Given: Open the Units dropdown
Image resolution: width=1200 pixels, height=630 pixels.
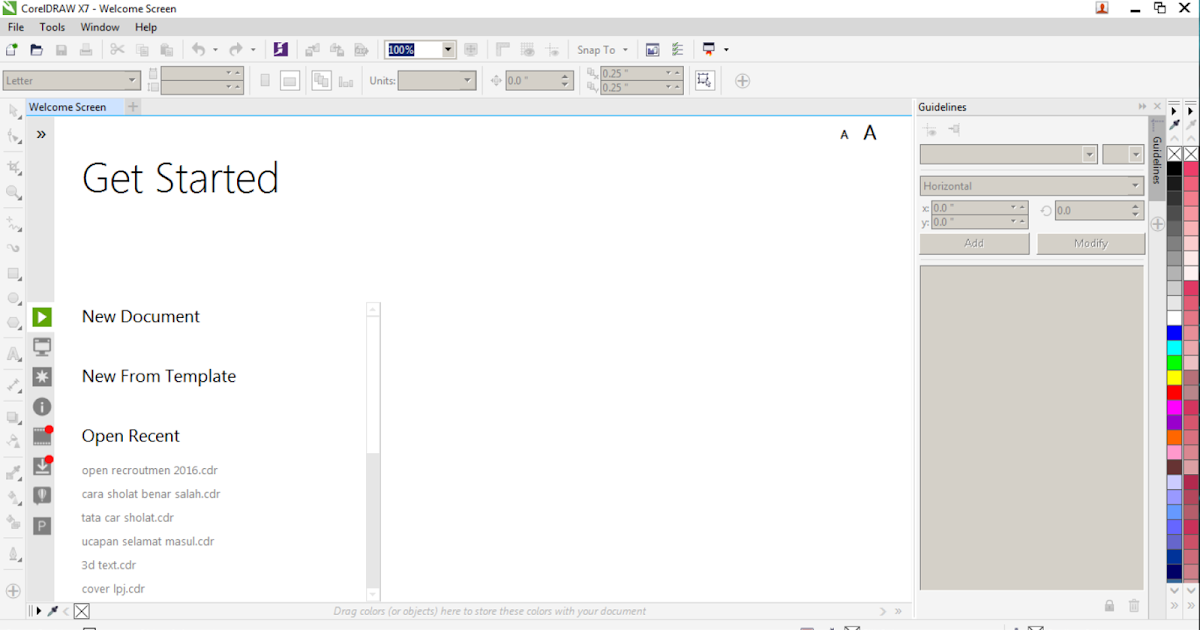Looking at the screenshot, I should coord(436,81).
